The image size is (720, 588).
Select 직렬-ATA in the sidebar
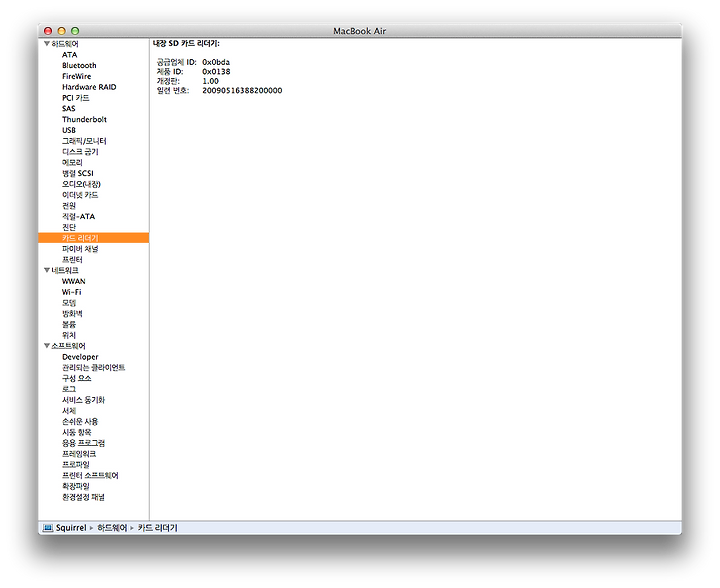tap(79, 216)
